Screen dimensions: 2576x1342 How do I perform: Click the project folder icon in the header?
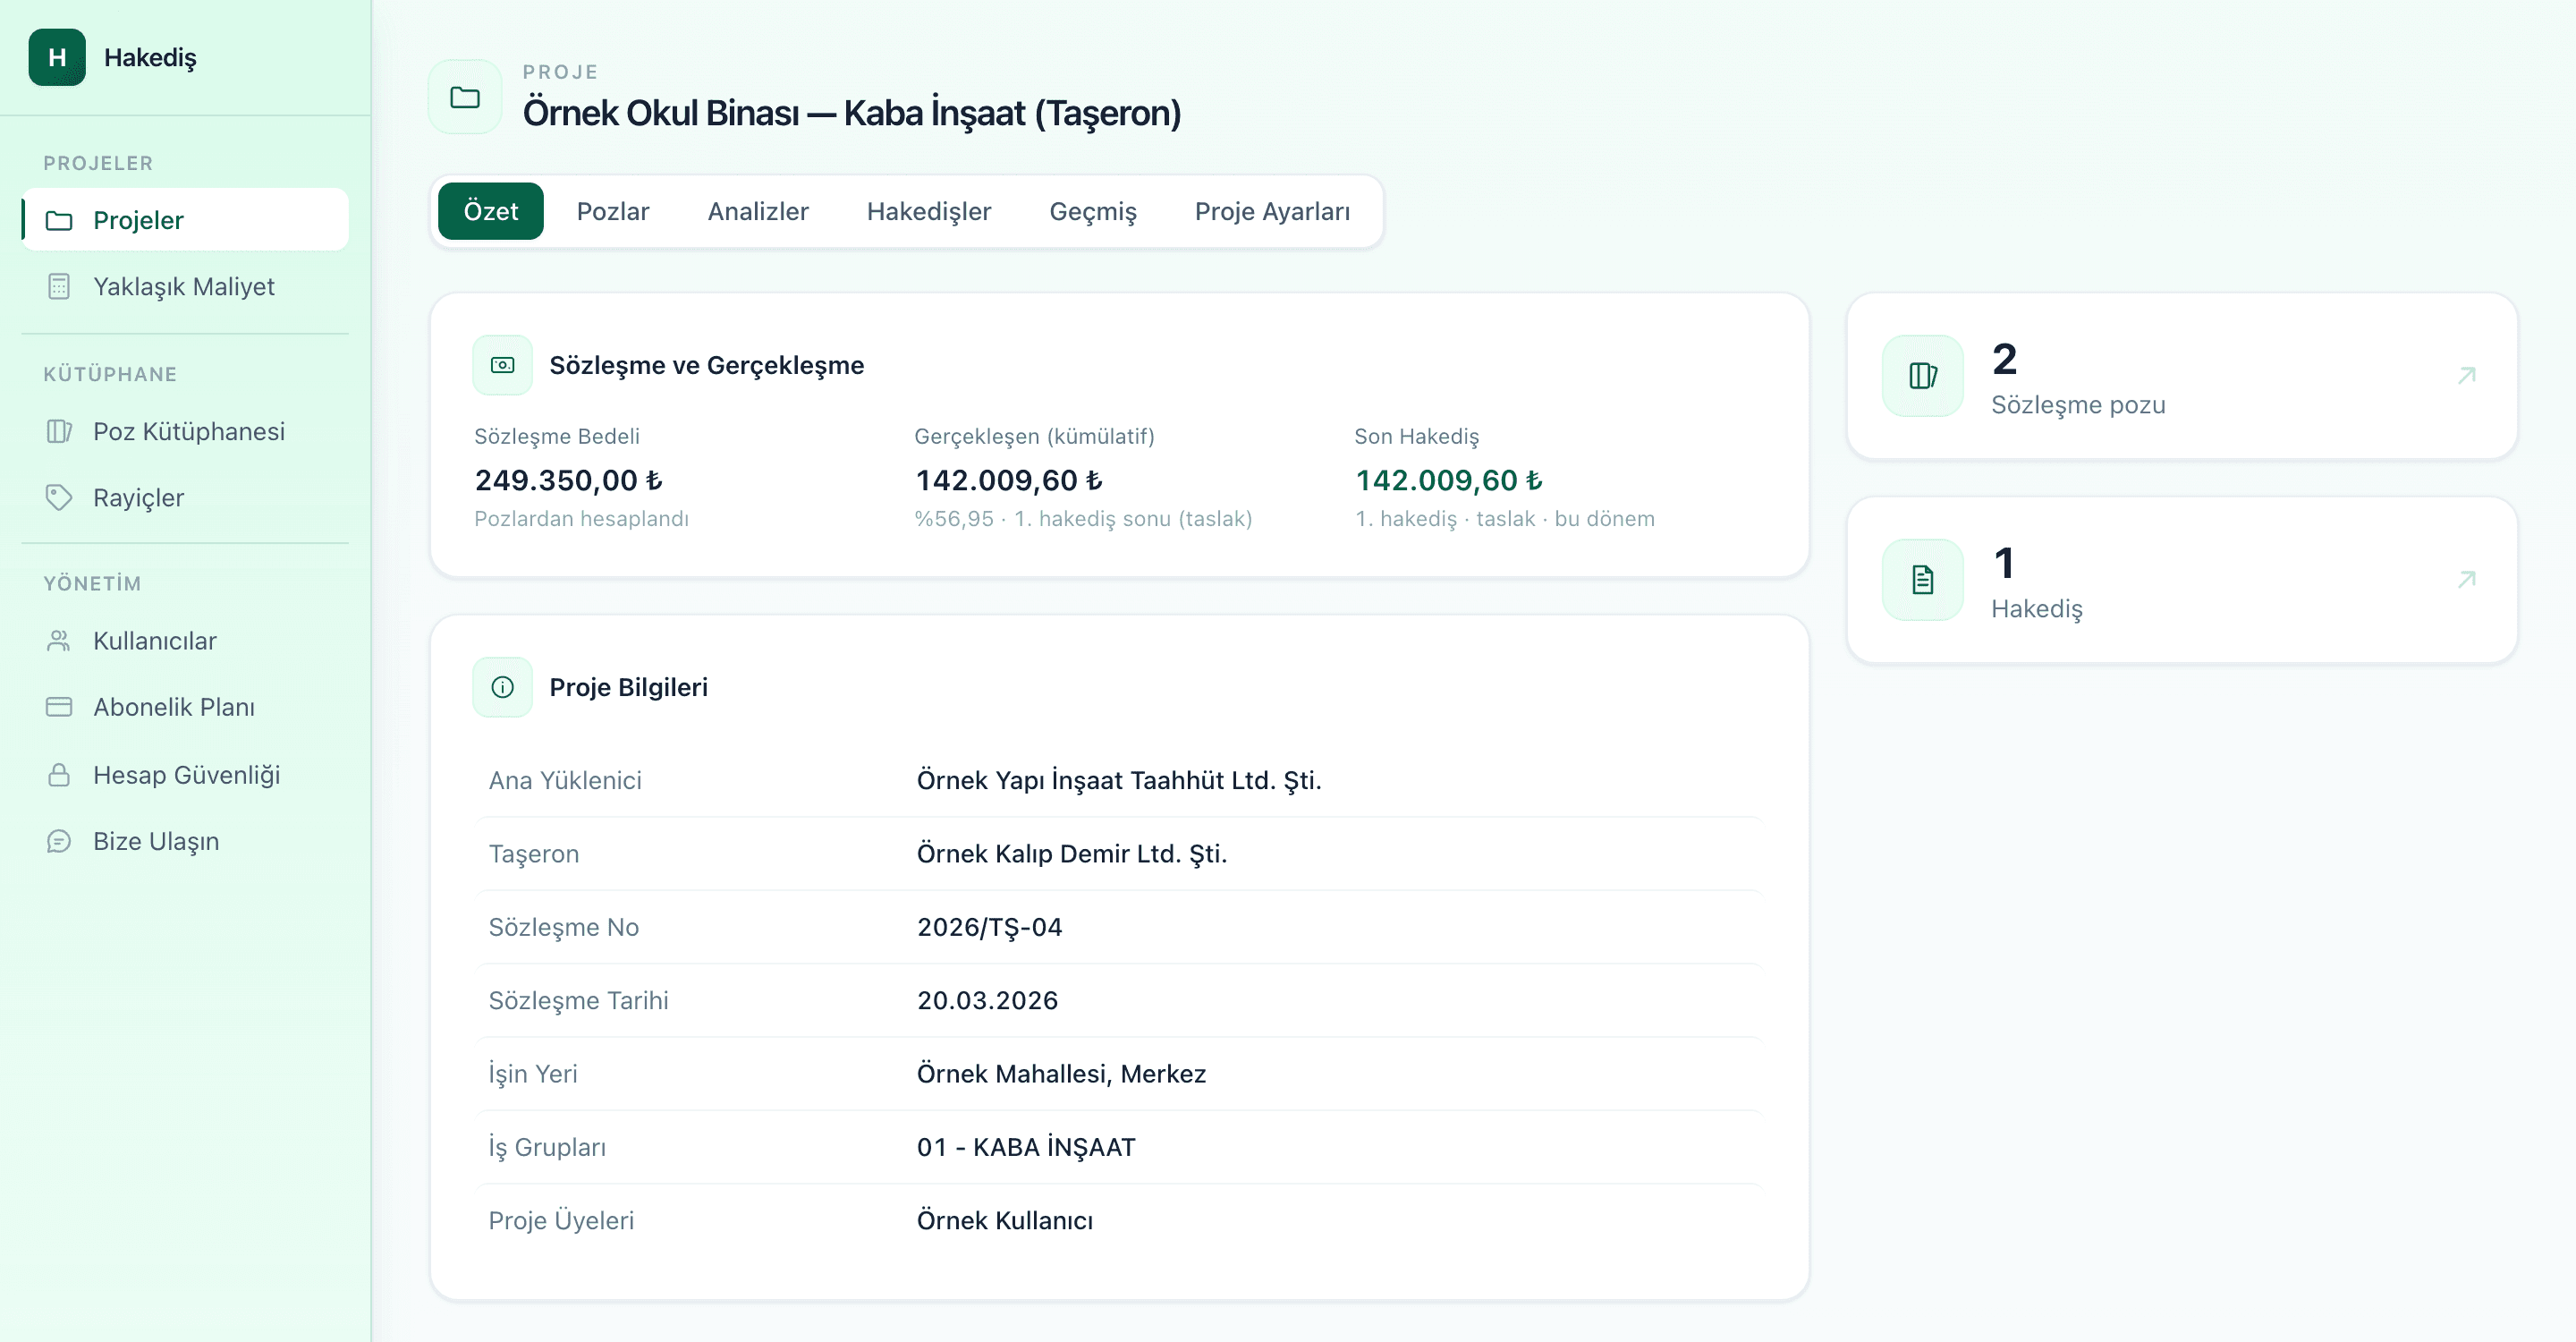tap(465, 97)
